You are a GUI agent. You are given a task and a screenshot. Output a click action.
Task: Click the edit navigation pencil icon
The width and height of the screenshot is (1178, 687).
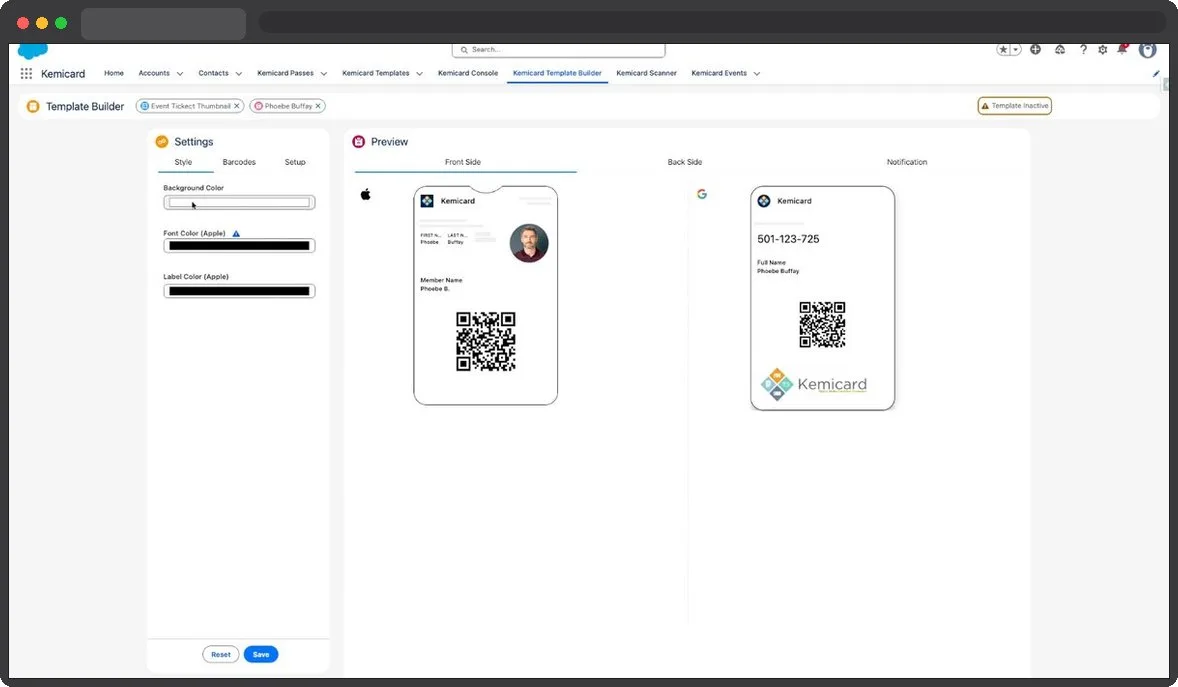pos(1155,74)
